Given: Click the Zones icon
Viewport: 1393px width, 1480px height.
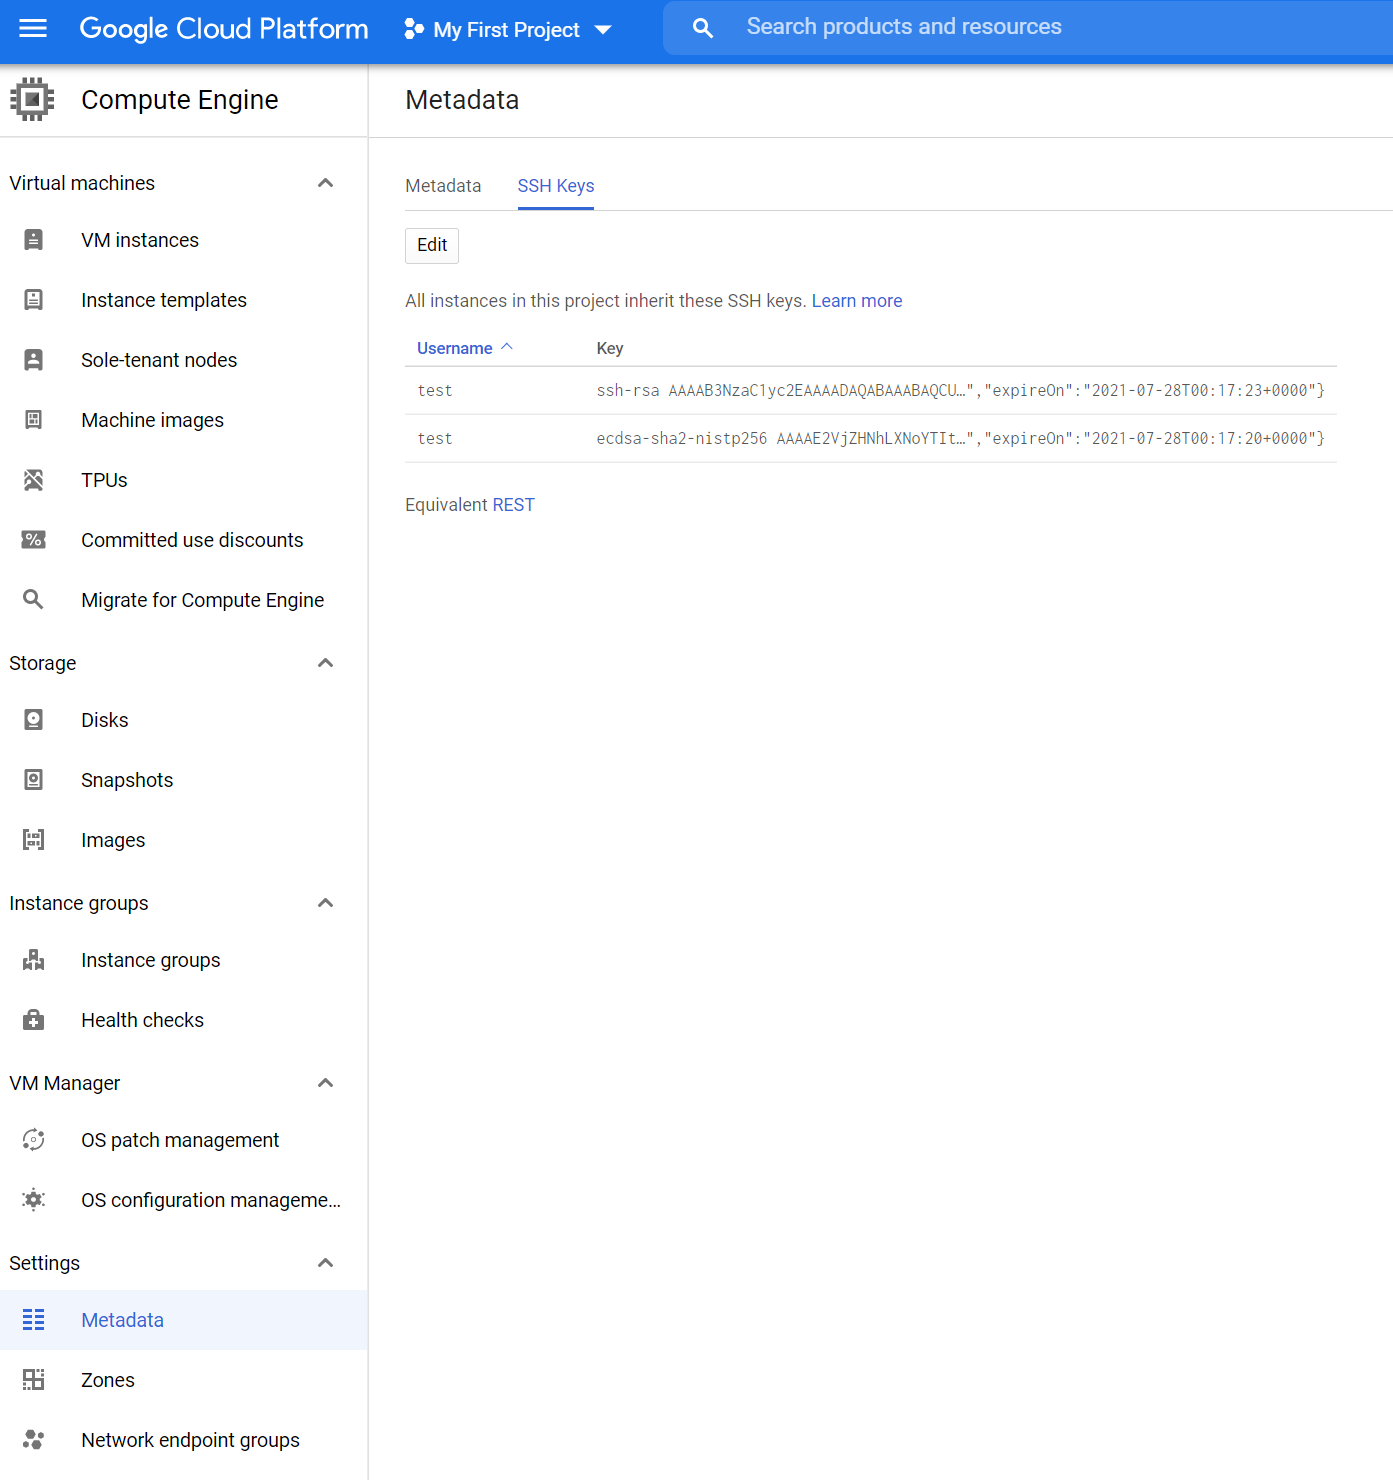Looking at the screenshot, I should pyautogui.click(x=33, y=1380).
